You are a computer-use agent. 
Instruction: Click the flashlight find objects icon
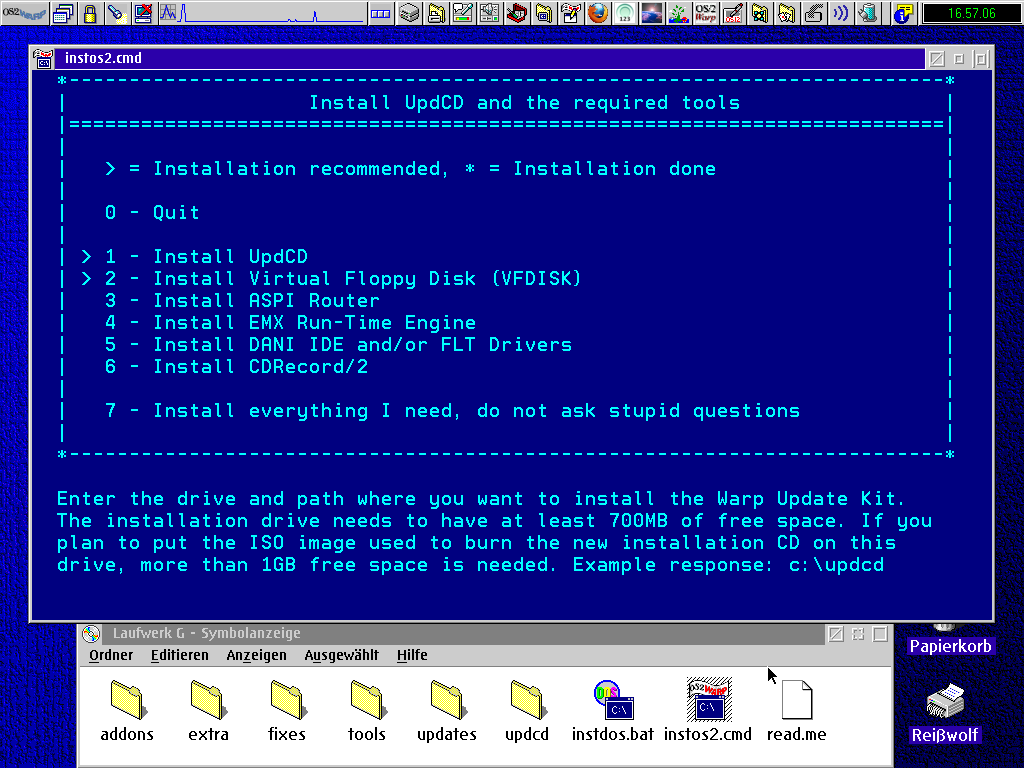click(117, 13)
